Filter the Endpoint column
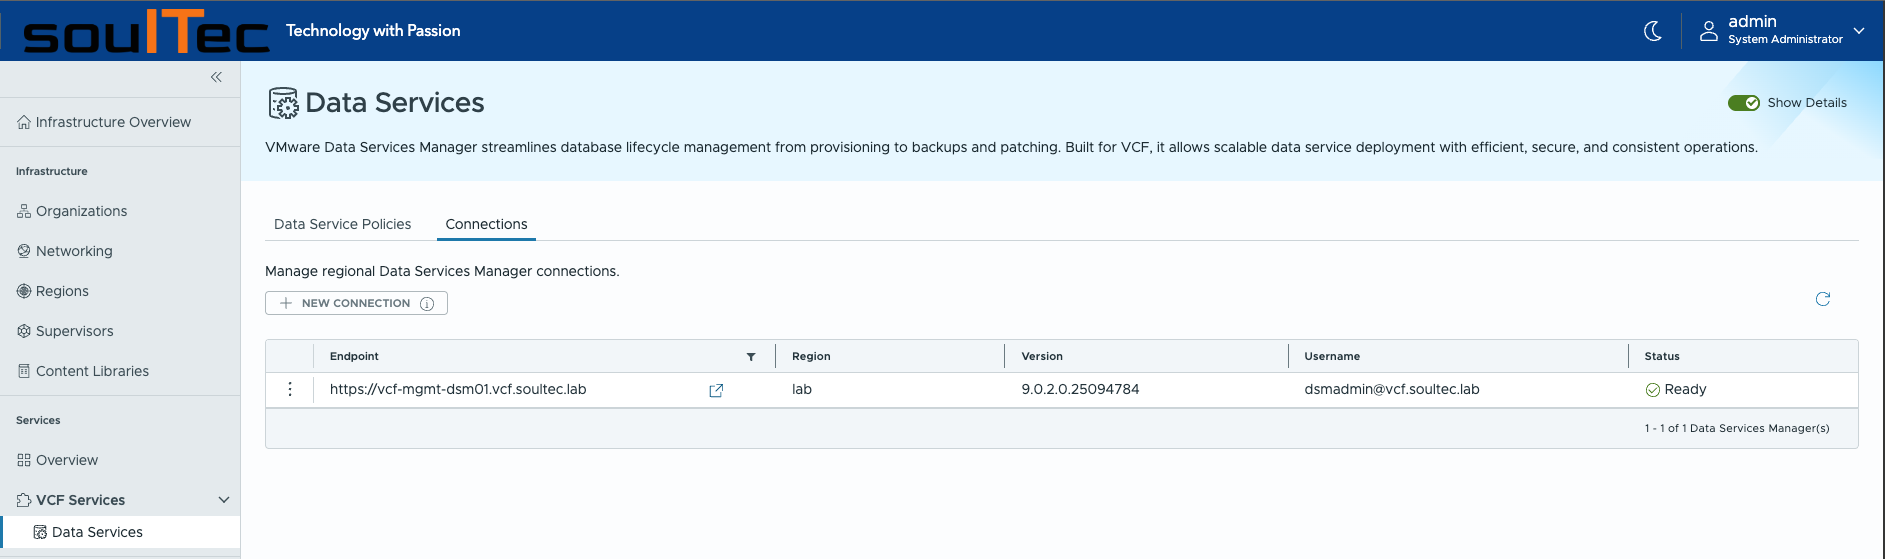The image size is (1885, 559). click(x=750, y=357)
